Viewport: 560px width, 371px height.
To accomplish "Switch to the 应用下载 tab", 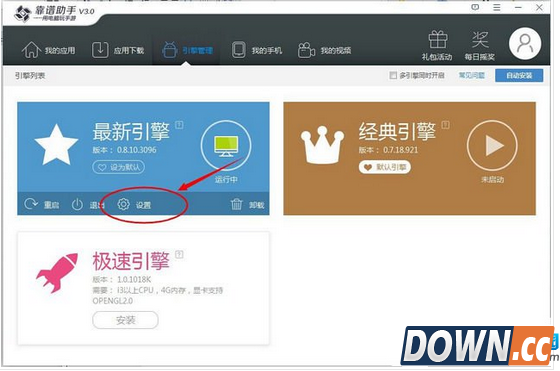I will 118,50.
